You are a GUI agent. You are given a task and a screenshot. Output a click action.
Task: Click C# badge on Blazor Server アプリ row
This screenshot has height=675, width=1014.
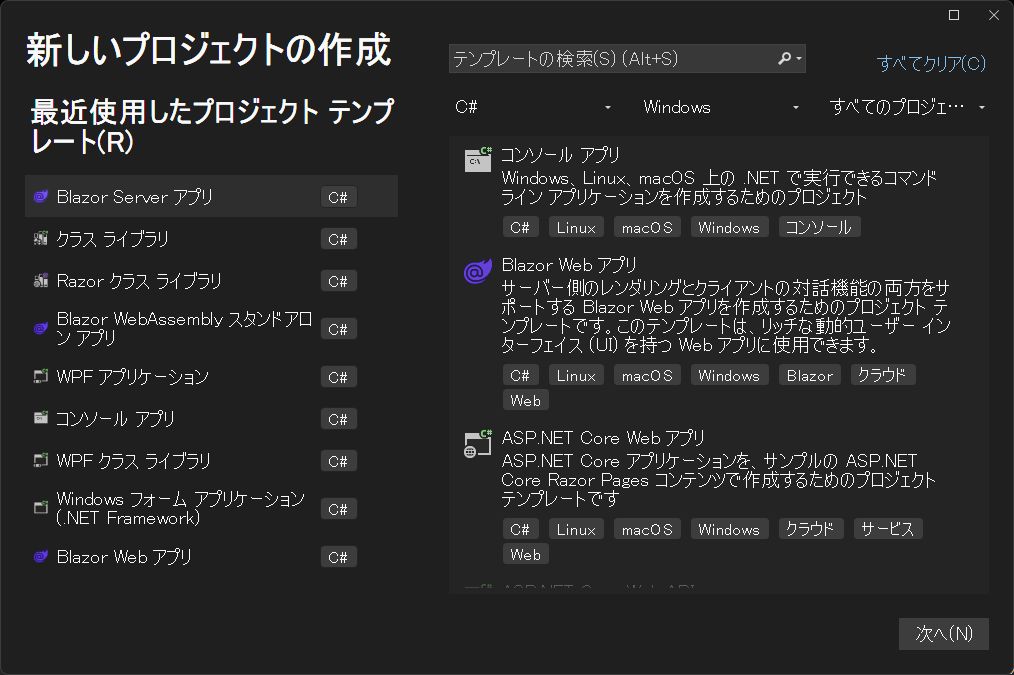338,197
